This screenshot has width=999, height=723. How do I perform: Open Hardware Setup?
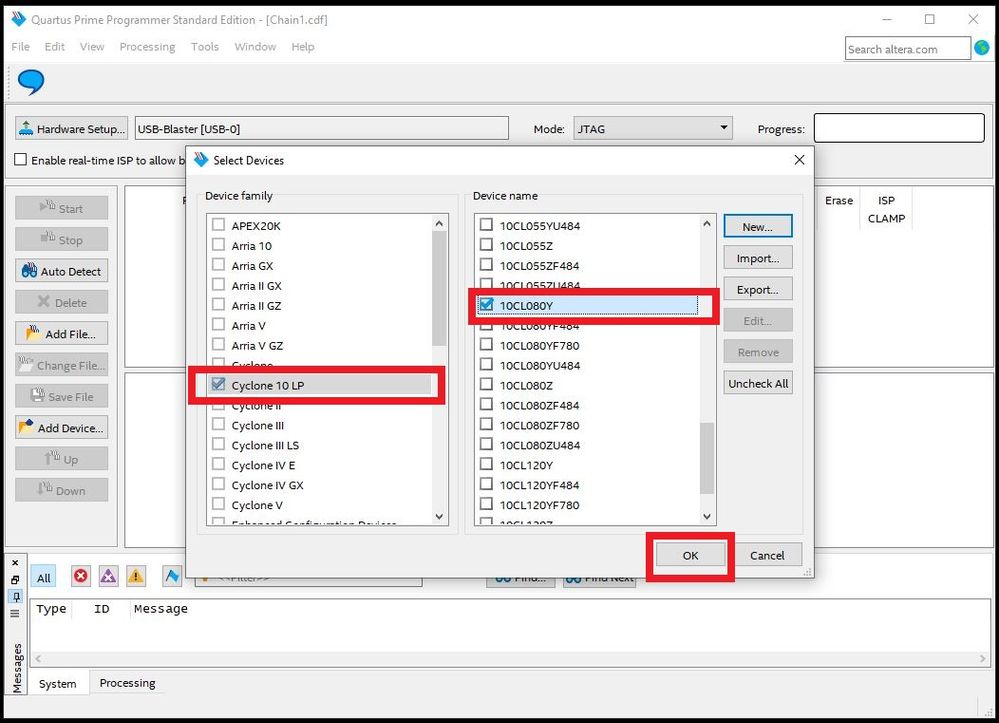point(71,129)
